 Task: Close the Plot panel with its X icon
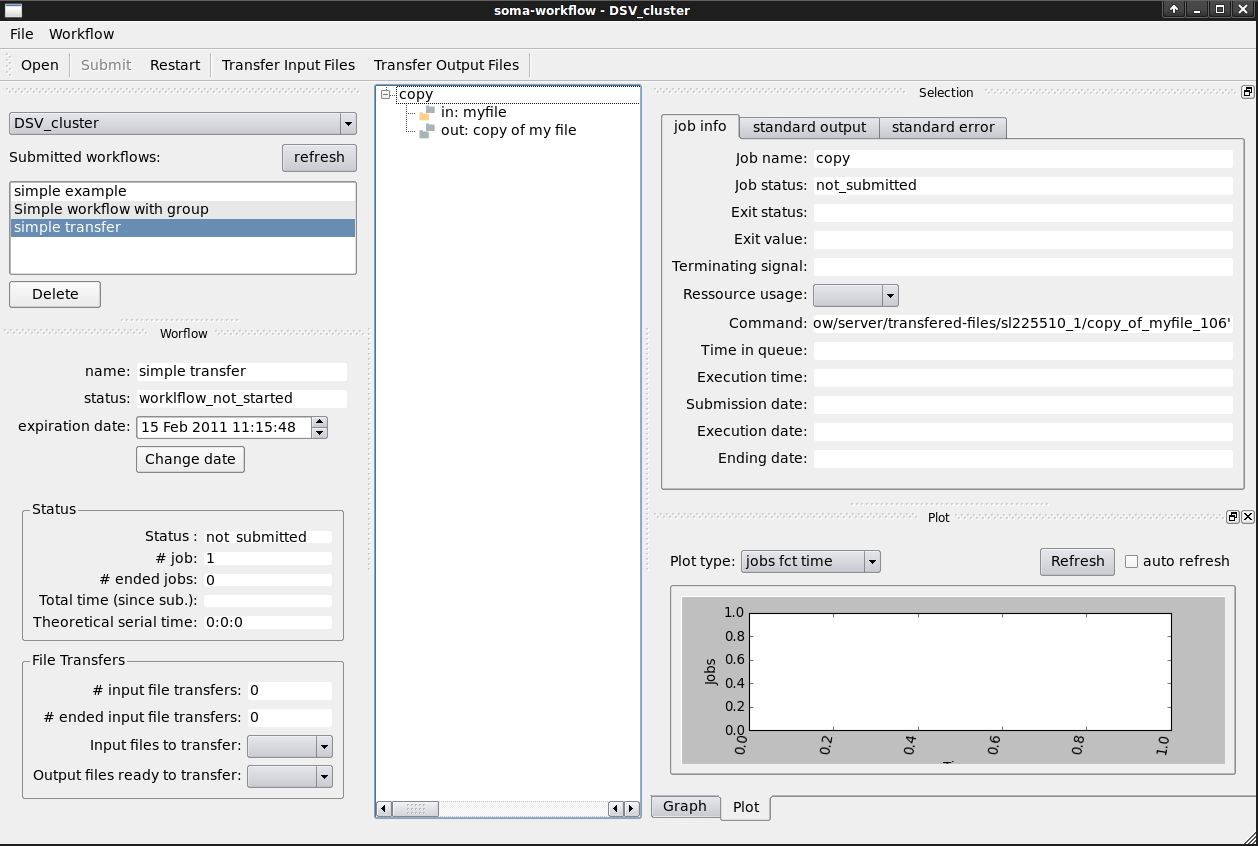pos(1247,517)
